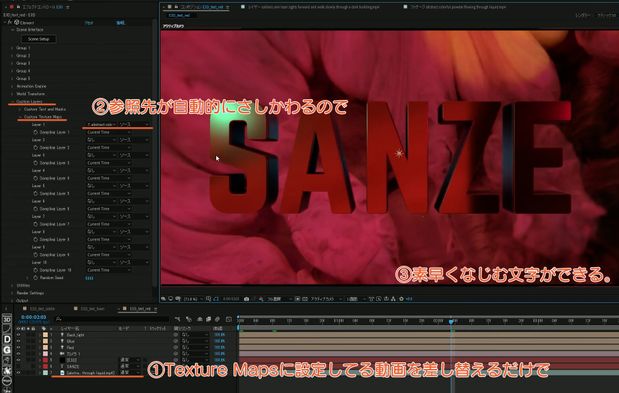Toggle the shy layers switch in timeline

pos(200,319)
